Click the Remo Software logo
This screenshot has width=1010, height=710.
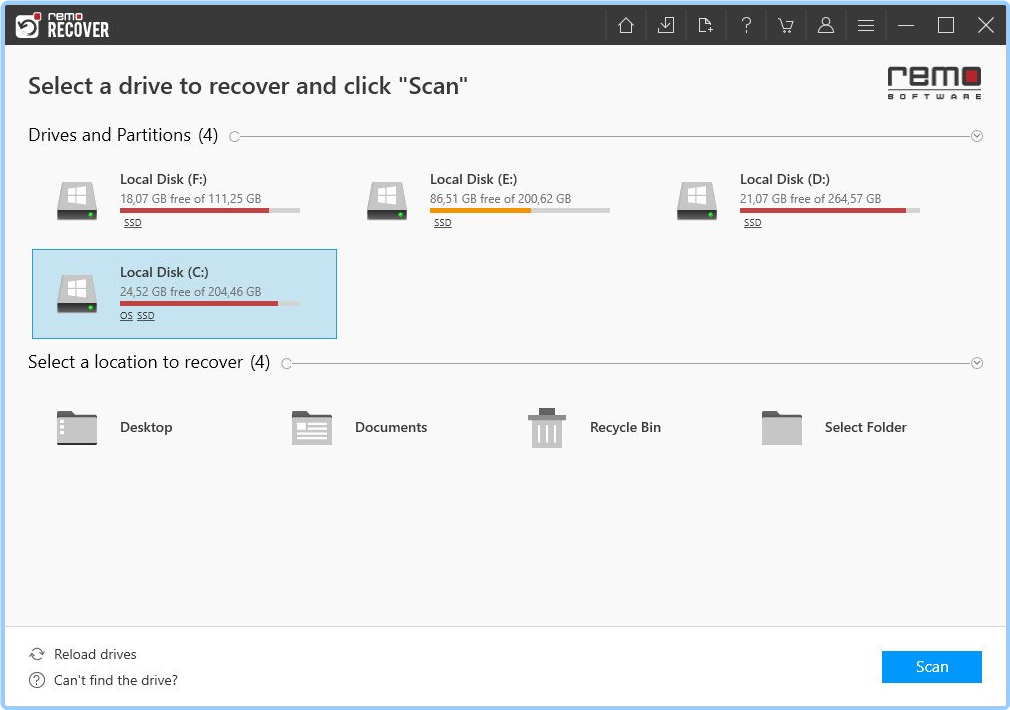click(934, 82)
